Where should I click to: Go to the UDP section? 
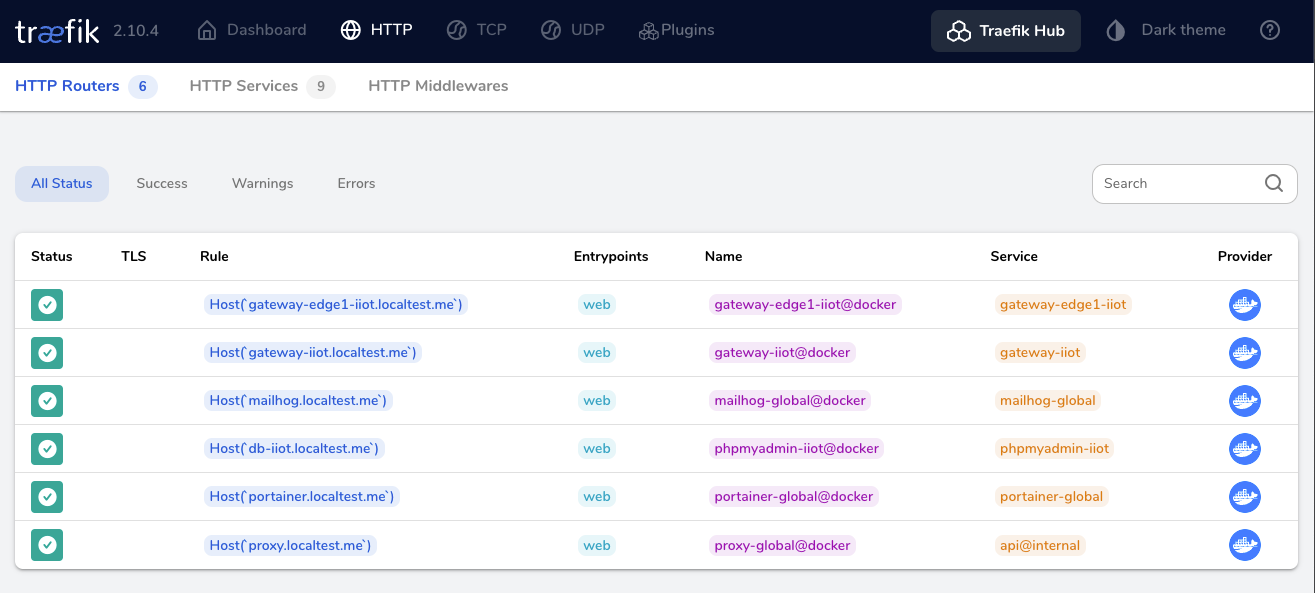point(572,30)
